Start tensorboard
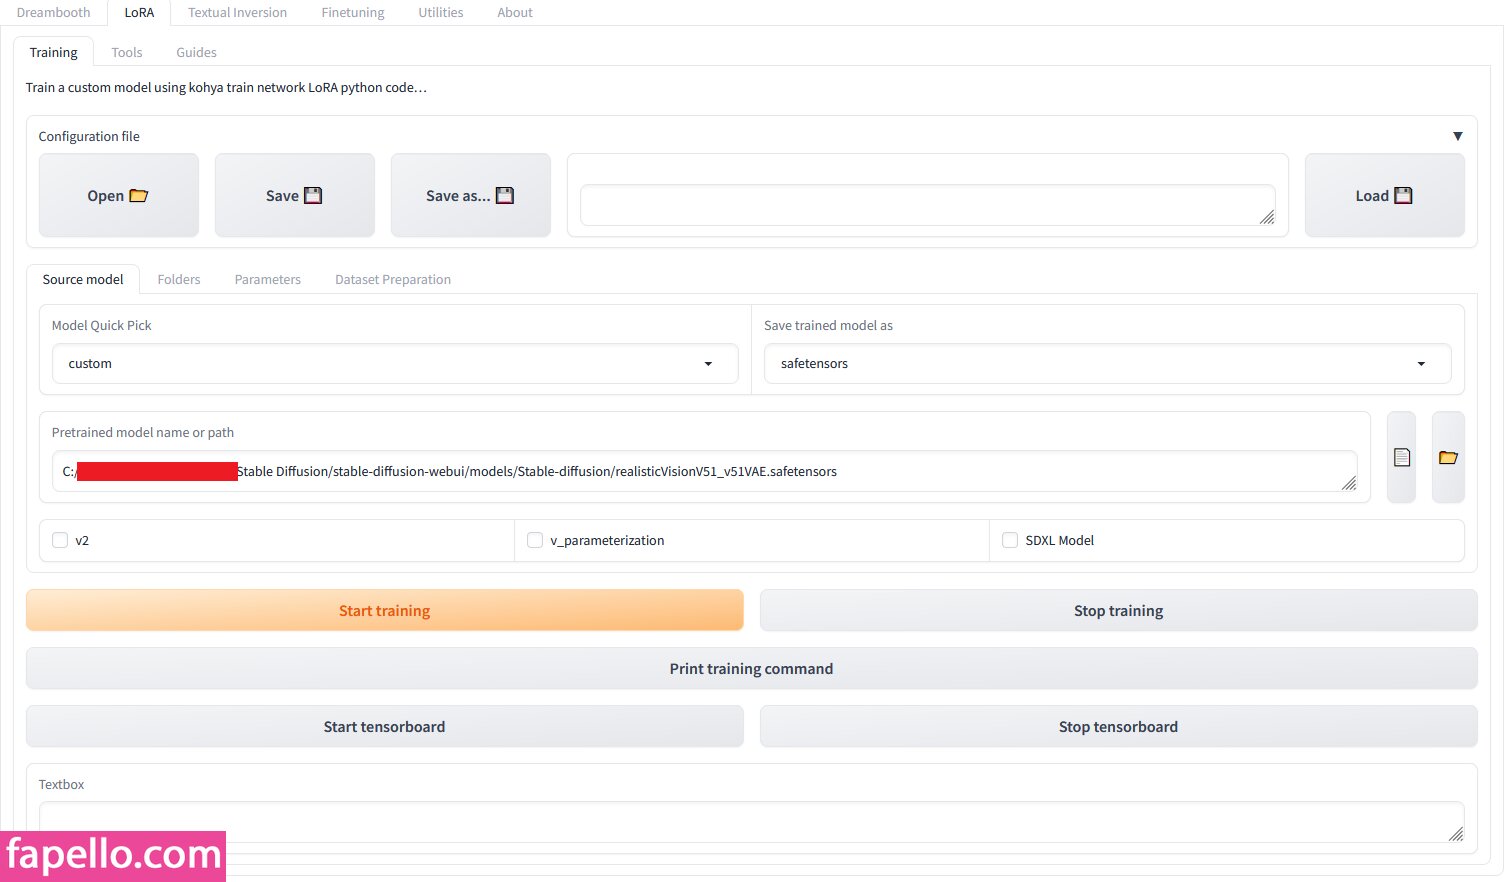The width and height of the screenshot is (1511, 882). pos(385,726)
